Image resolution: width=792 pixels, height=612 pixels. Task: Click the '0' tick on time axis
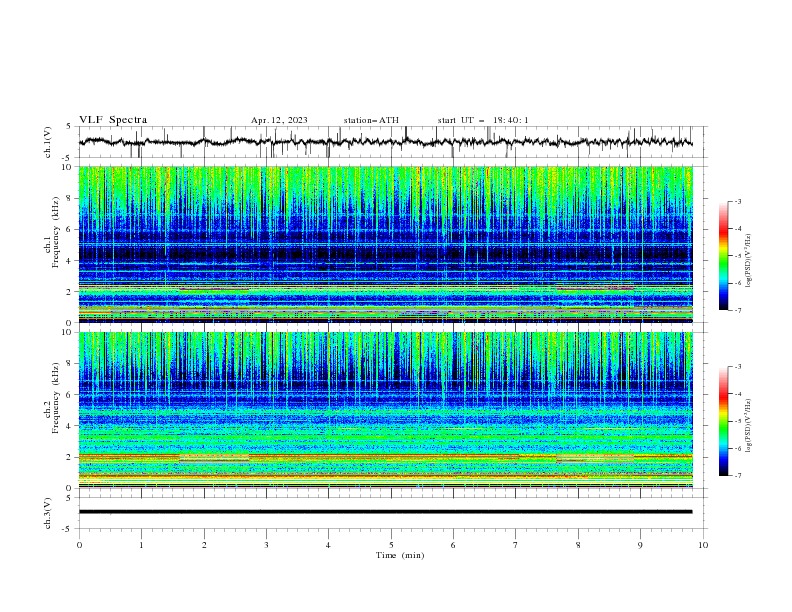pyautogui.click(x=79, y=545)
